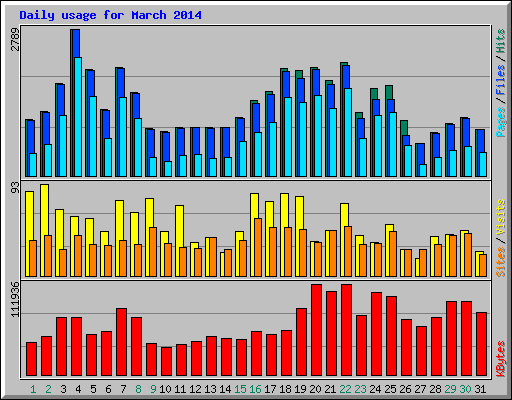This screenshot has height=400, width=512.
Task: Click the green hits bar for day 26
Action: coord(404,128)
